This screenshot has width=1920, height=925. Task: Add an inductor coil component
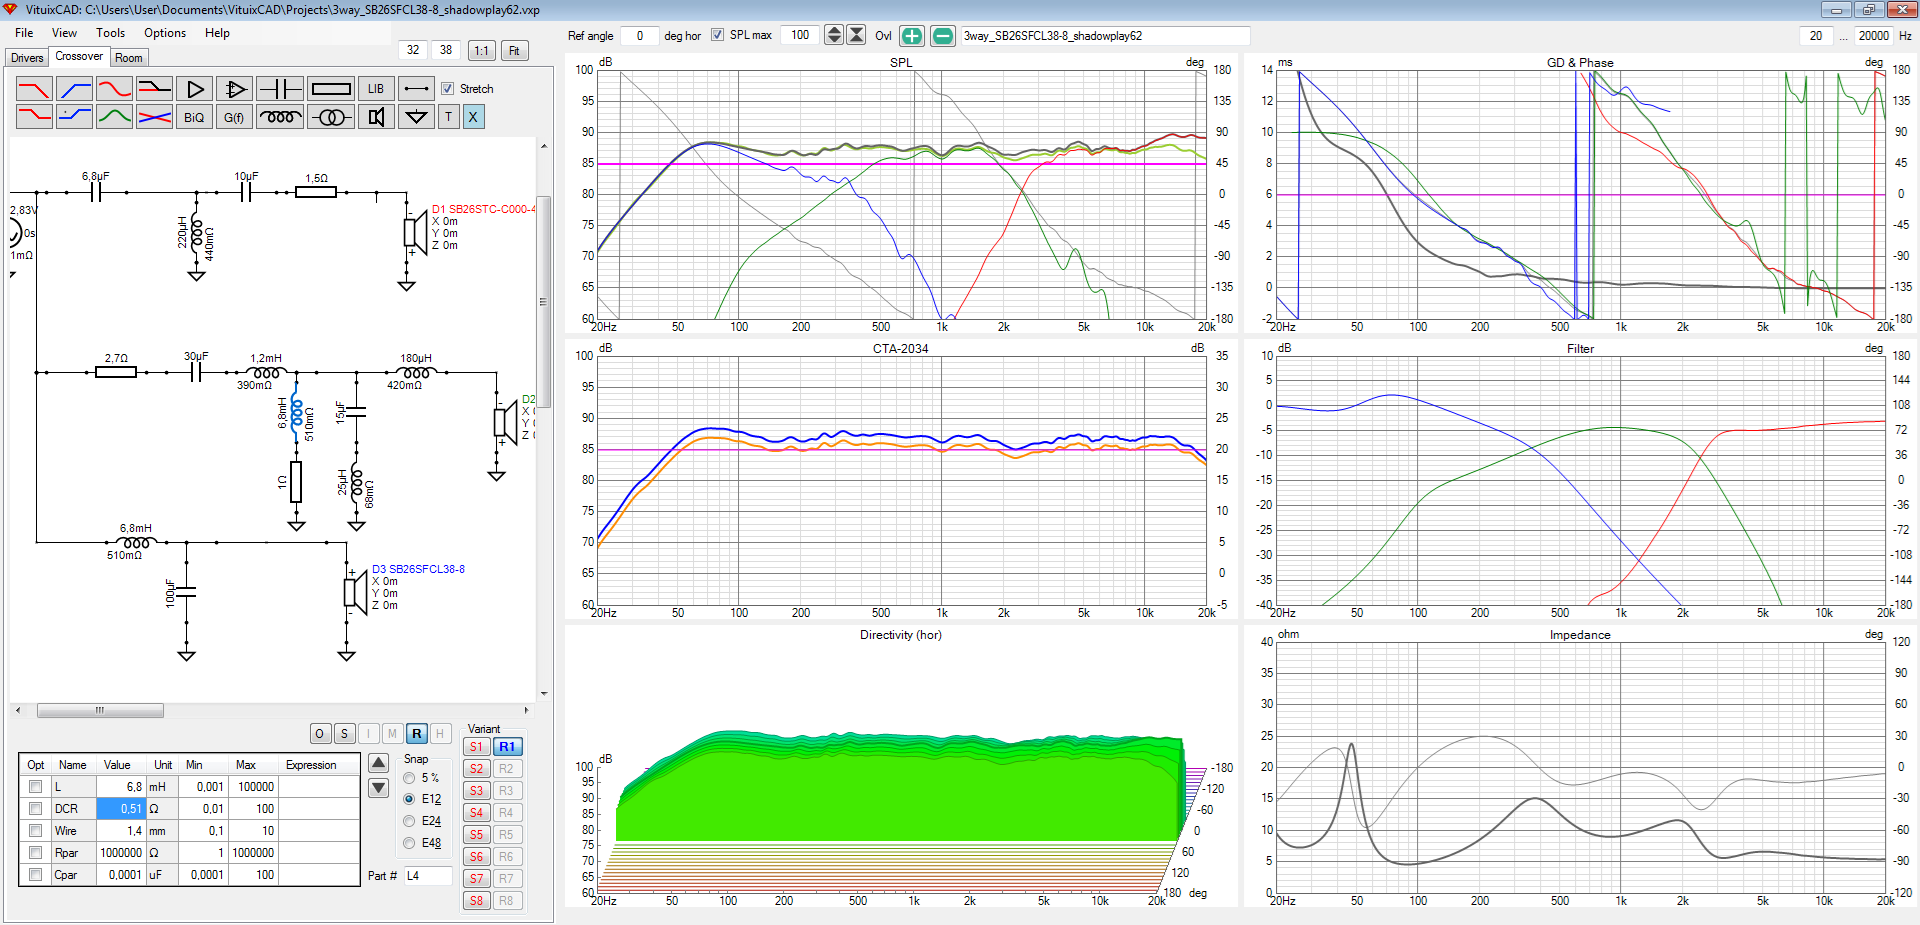(x=280, y=117)
